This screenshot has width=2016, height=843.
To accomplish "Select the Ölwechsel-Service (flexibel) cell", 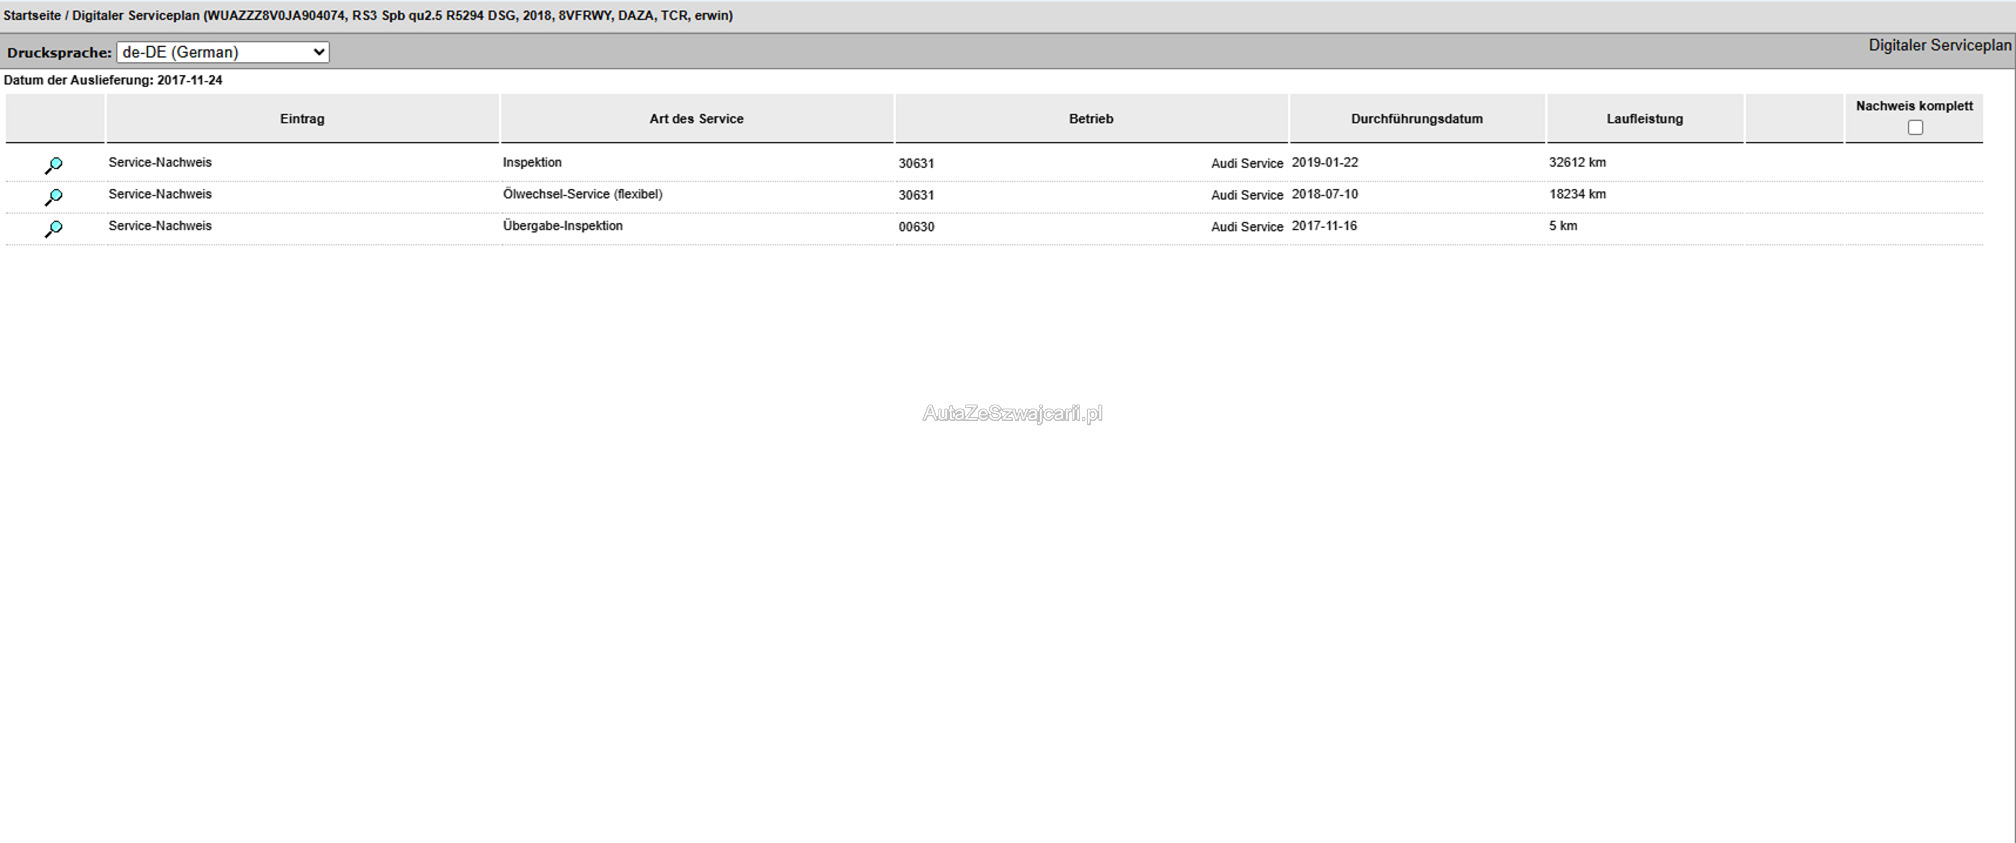I will [x=582, y=195].
